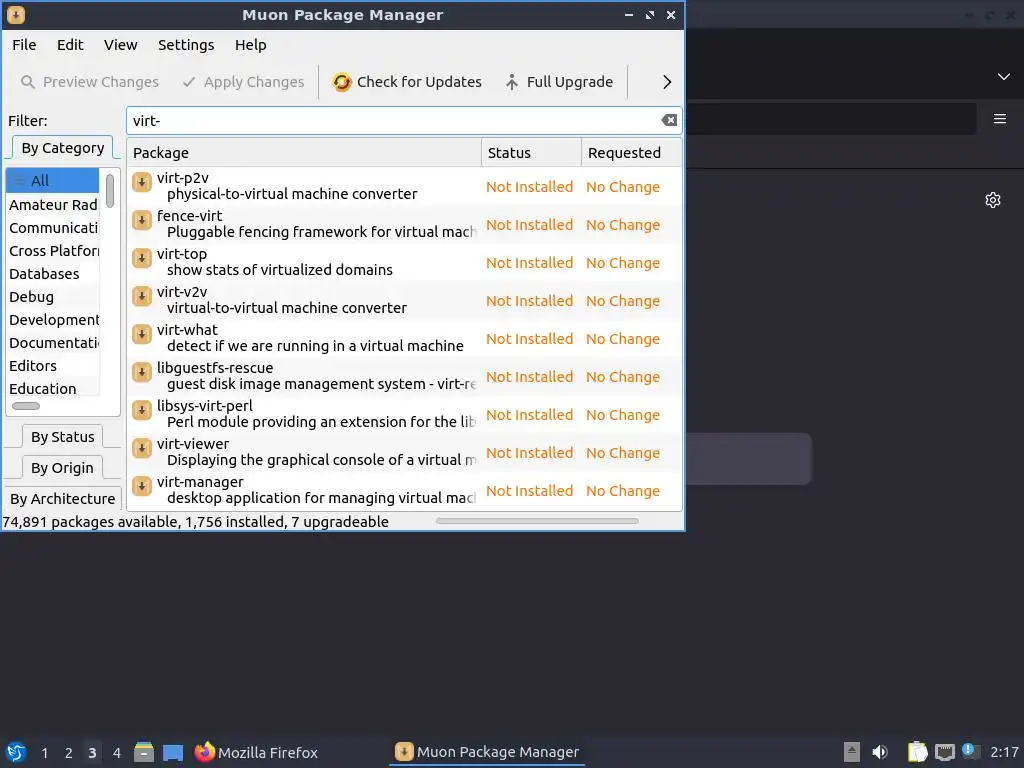Image resolution: width=1024 pixels, height=768 pixels.
Task: Click the Muon app icon in title bar
Action: [16, 14]
